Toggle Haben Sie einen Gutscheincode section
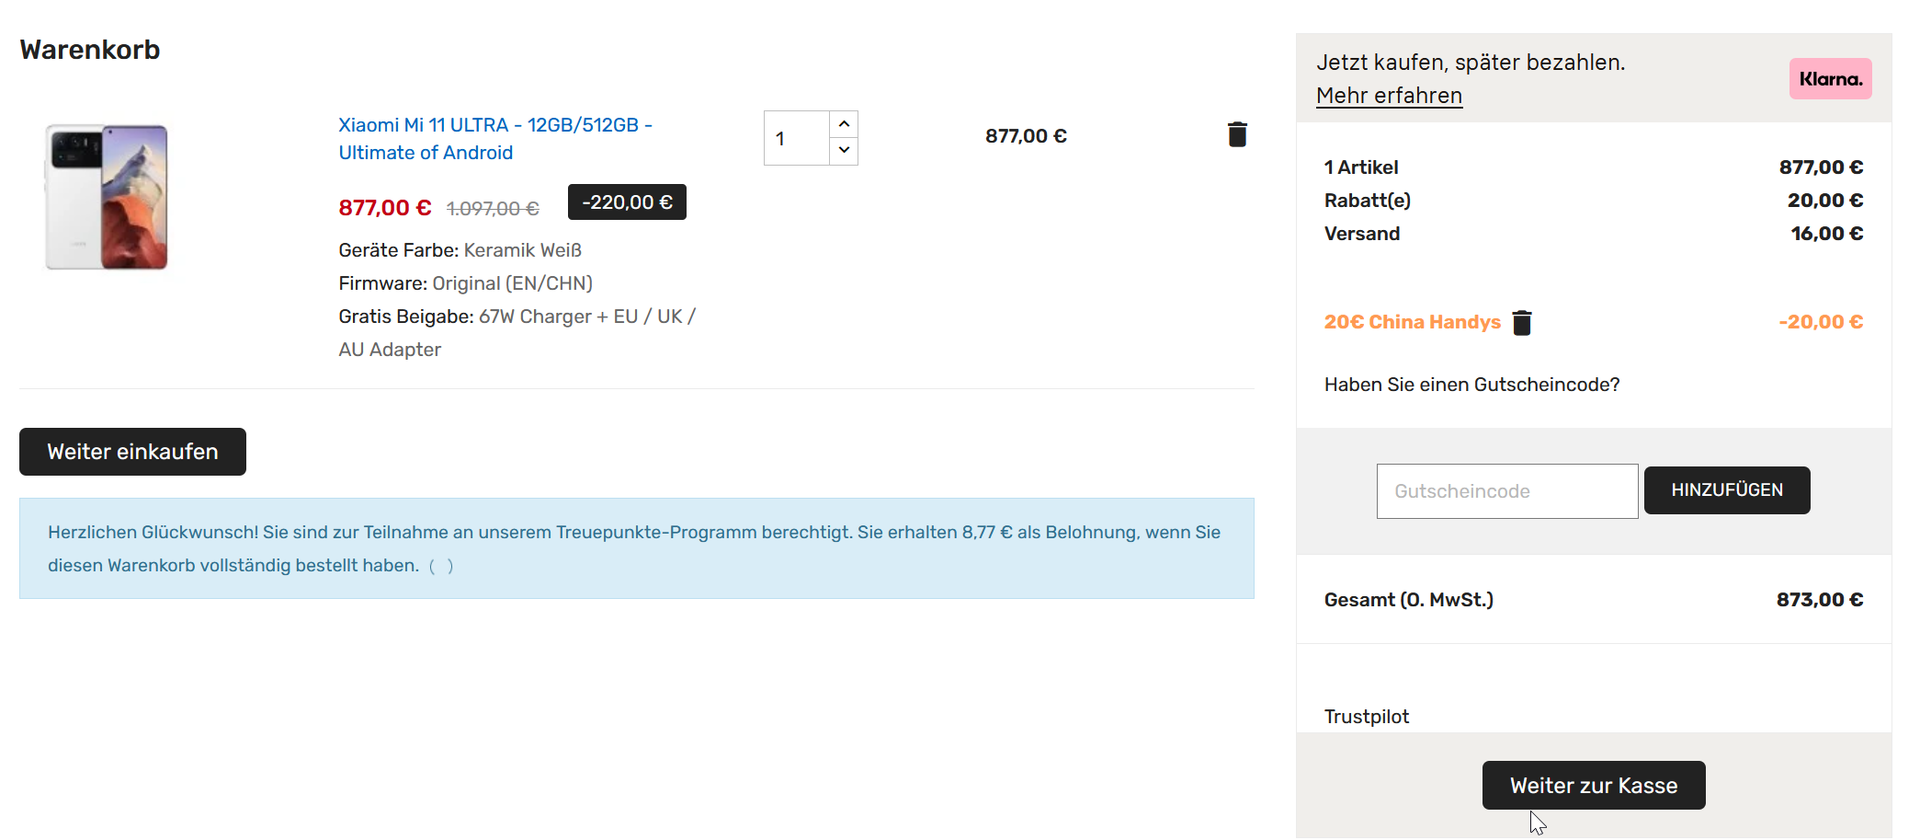 pos(1472,385)
